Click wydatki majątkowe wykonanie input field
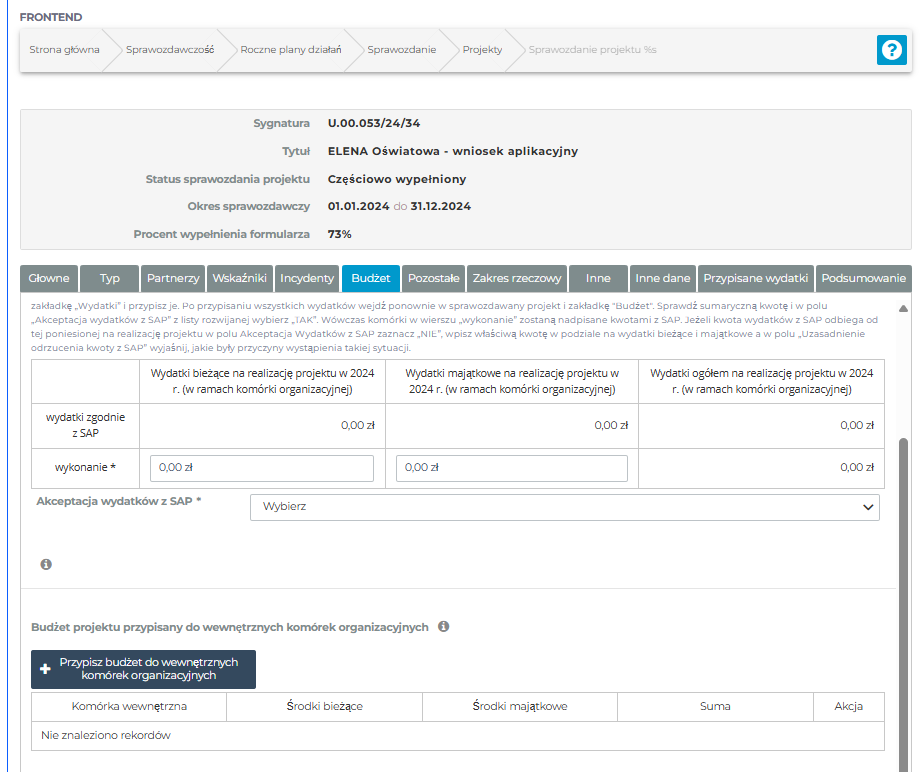Image resolution: width=922 pixels, height=772 pixels. 512,467
